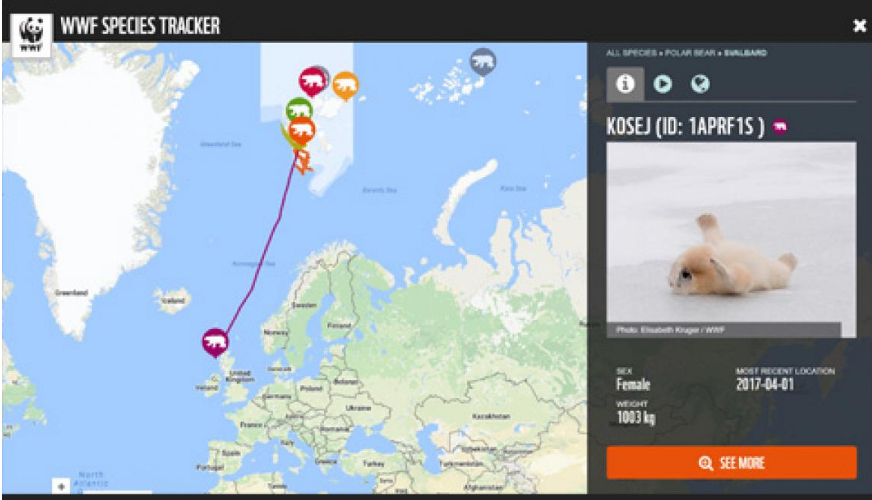Select the yellow-orange polar bear map marker

point(345,86)
